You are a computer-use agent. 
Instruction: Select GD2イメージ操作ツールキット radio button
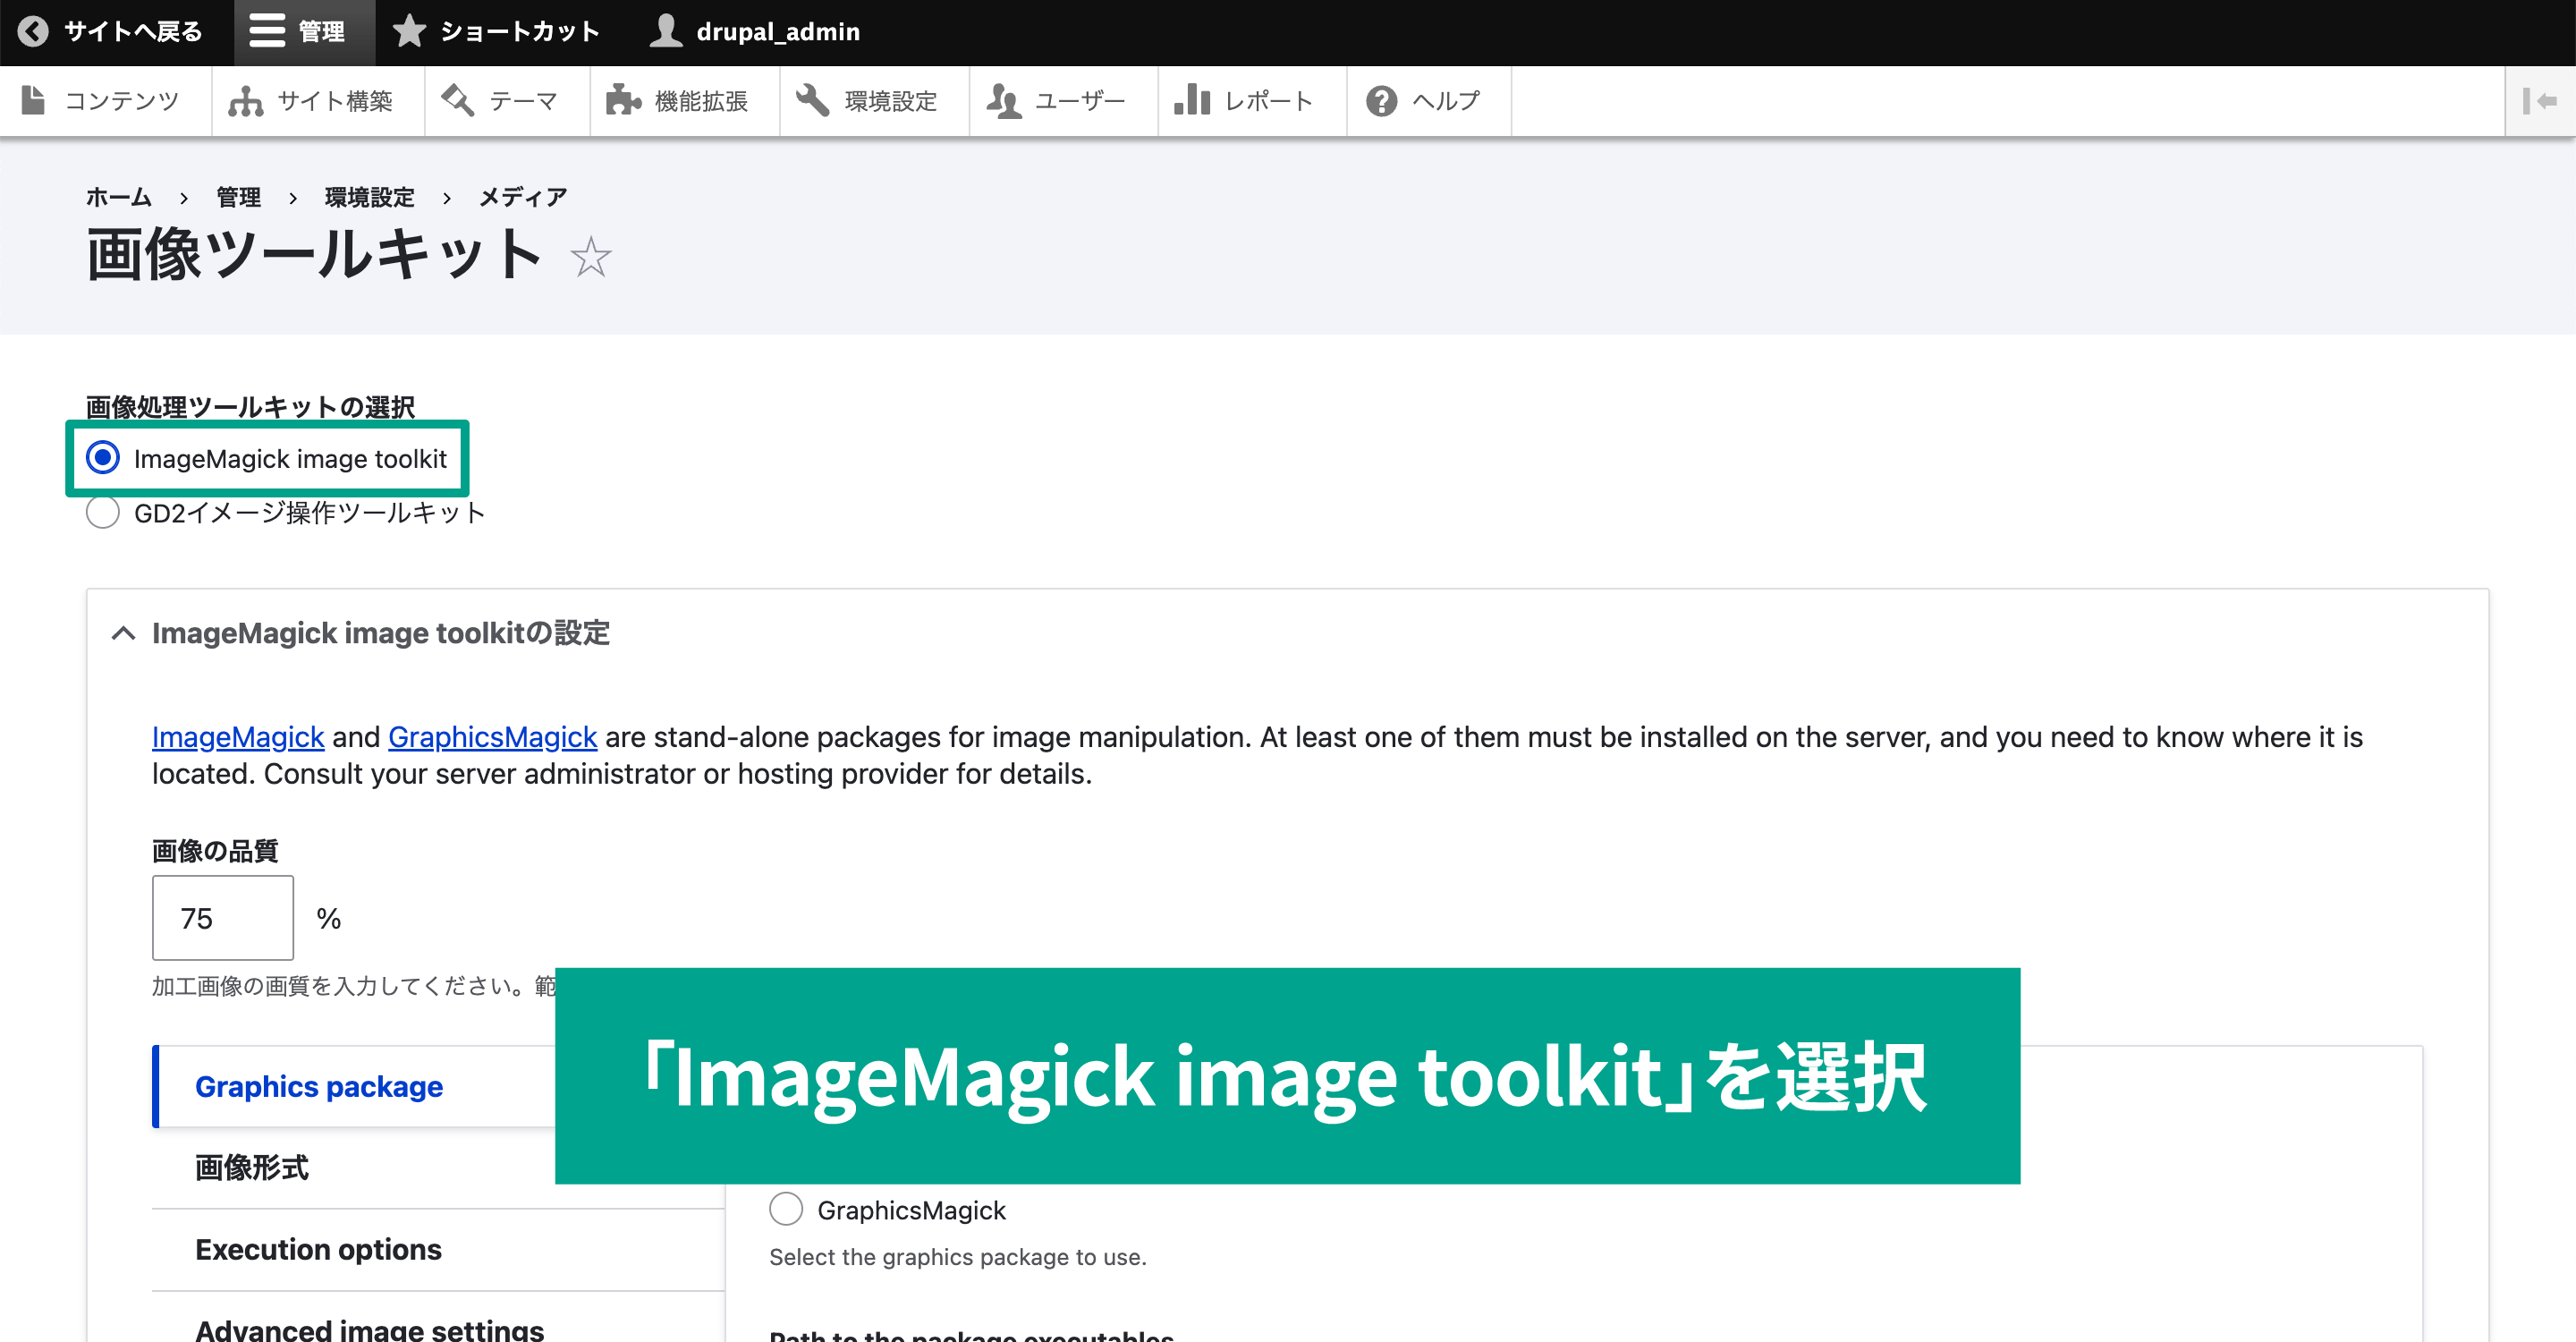(102, 512)
